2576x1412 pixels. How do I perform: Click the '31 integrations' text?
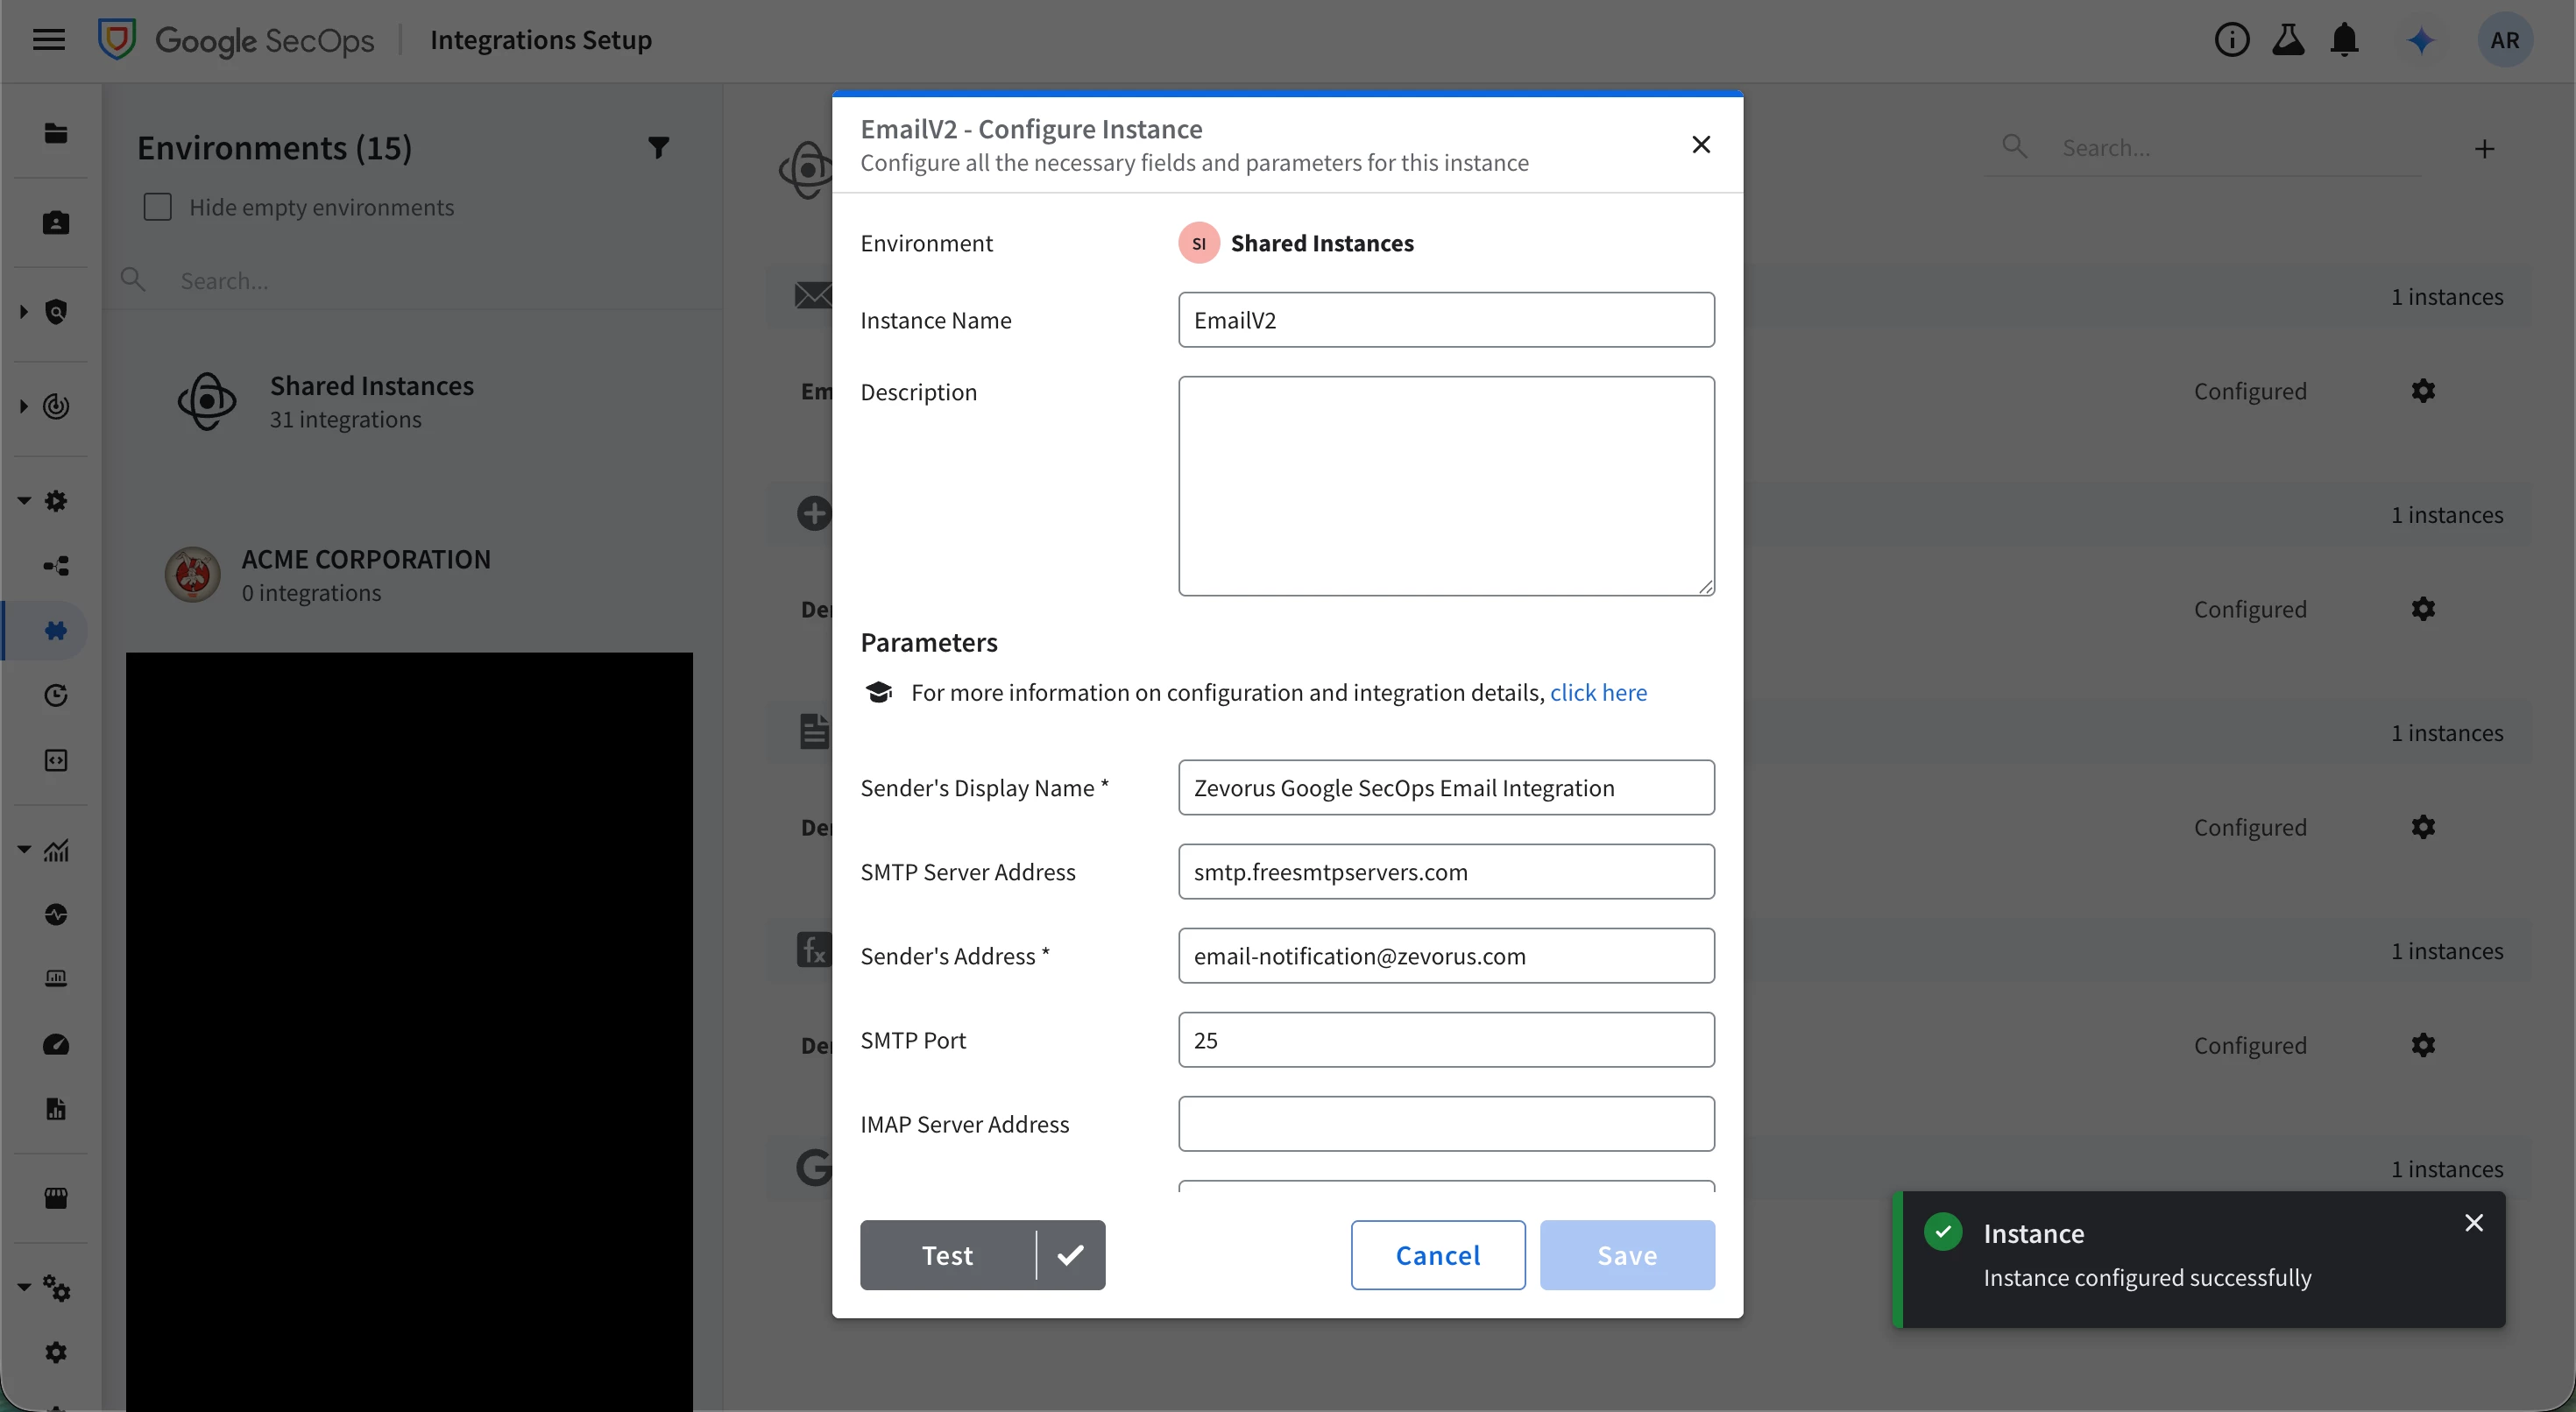click(346, 419)
